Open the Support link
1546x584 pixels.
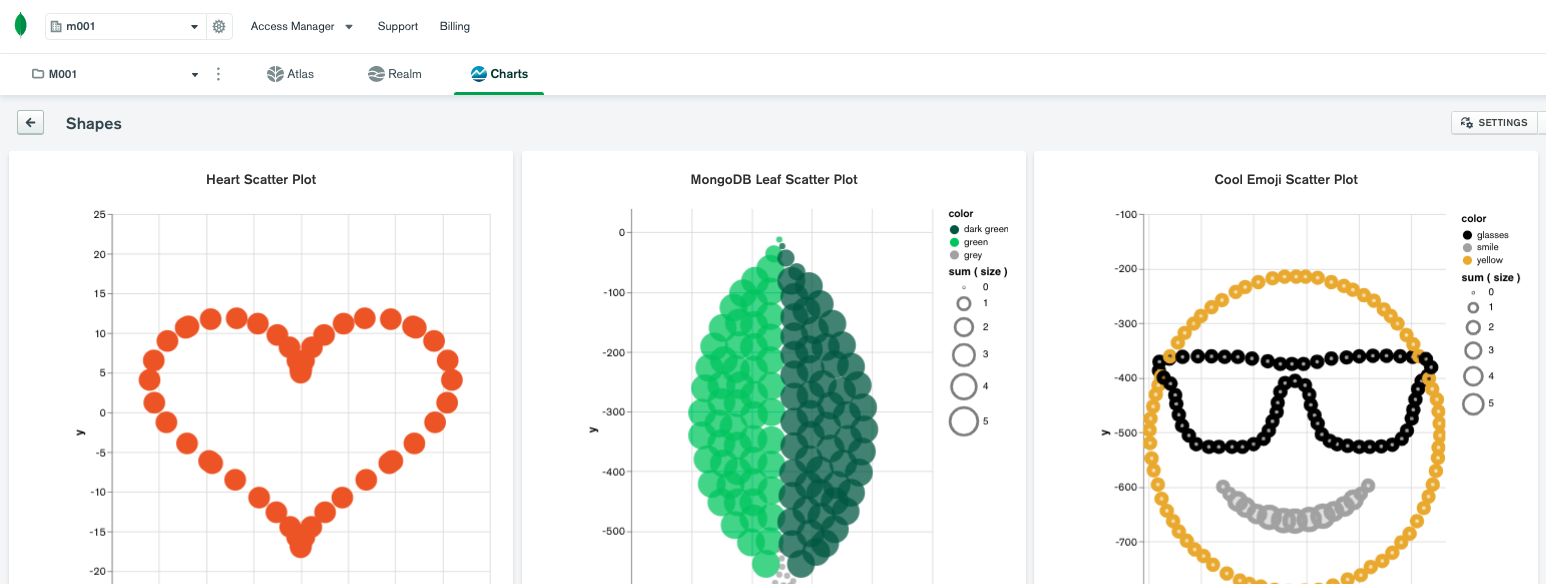[398, 27]
